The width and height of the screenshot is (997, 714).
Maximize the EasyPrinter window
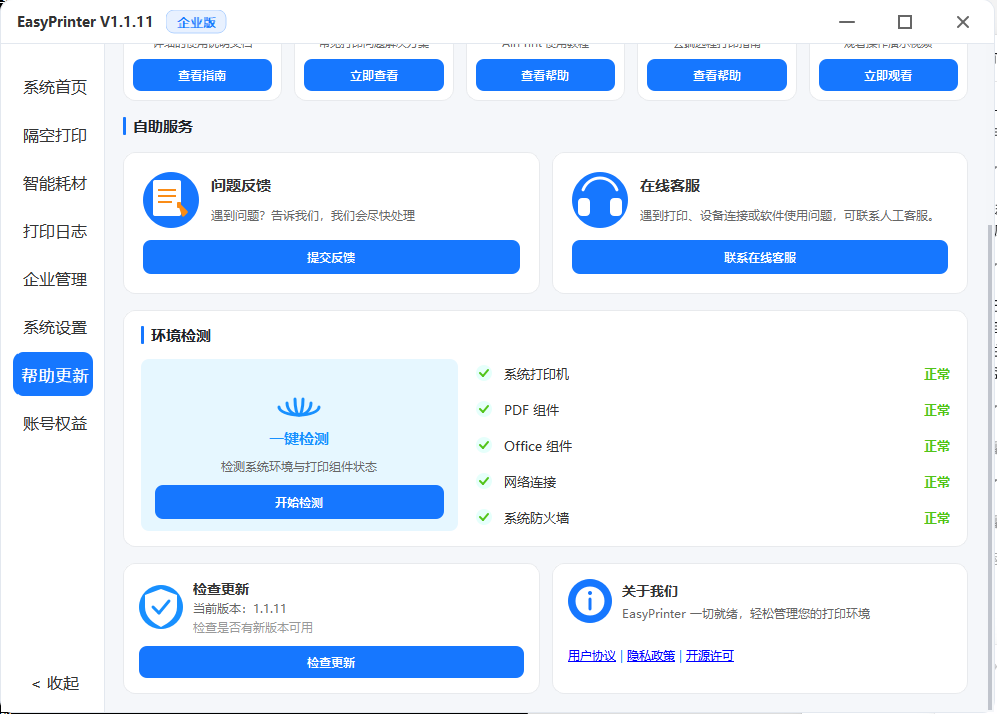tap(905, 22)
